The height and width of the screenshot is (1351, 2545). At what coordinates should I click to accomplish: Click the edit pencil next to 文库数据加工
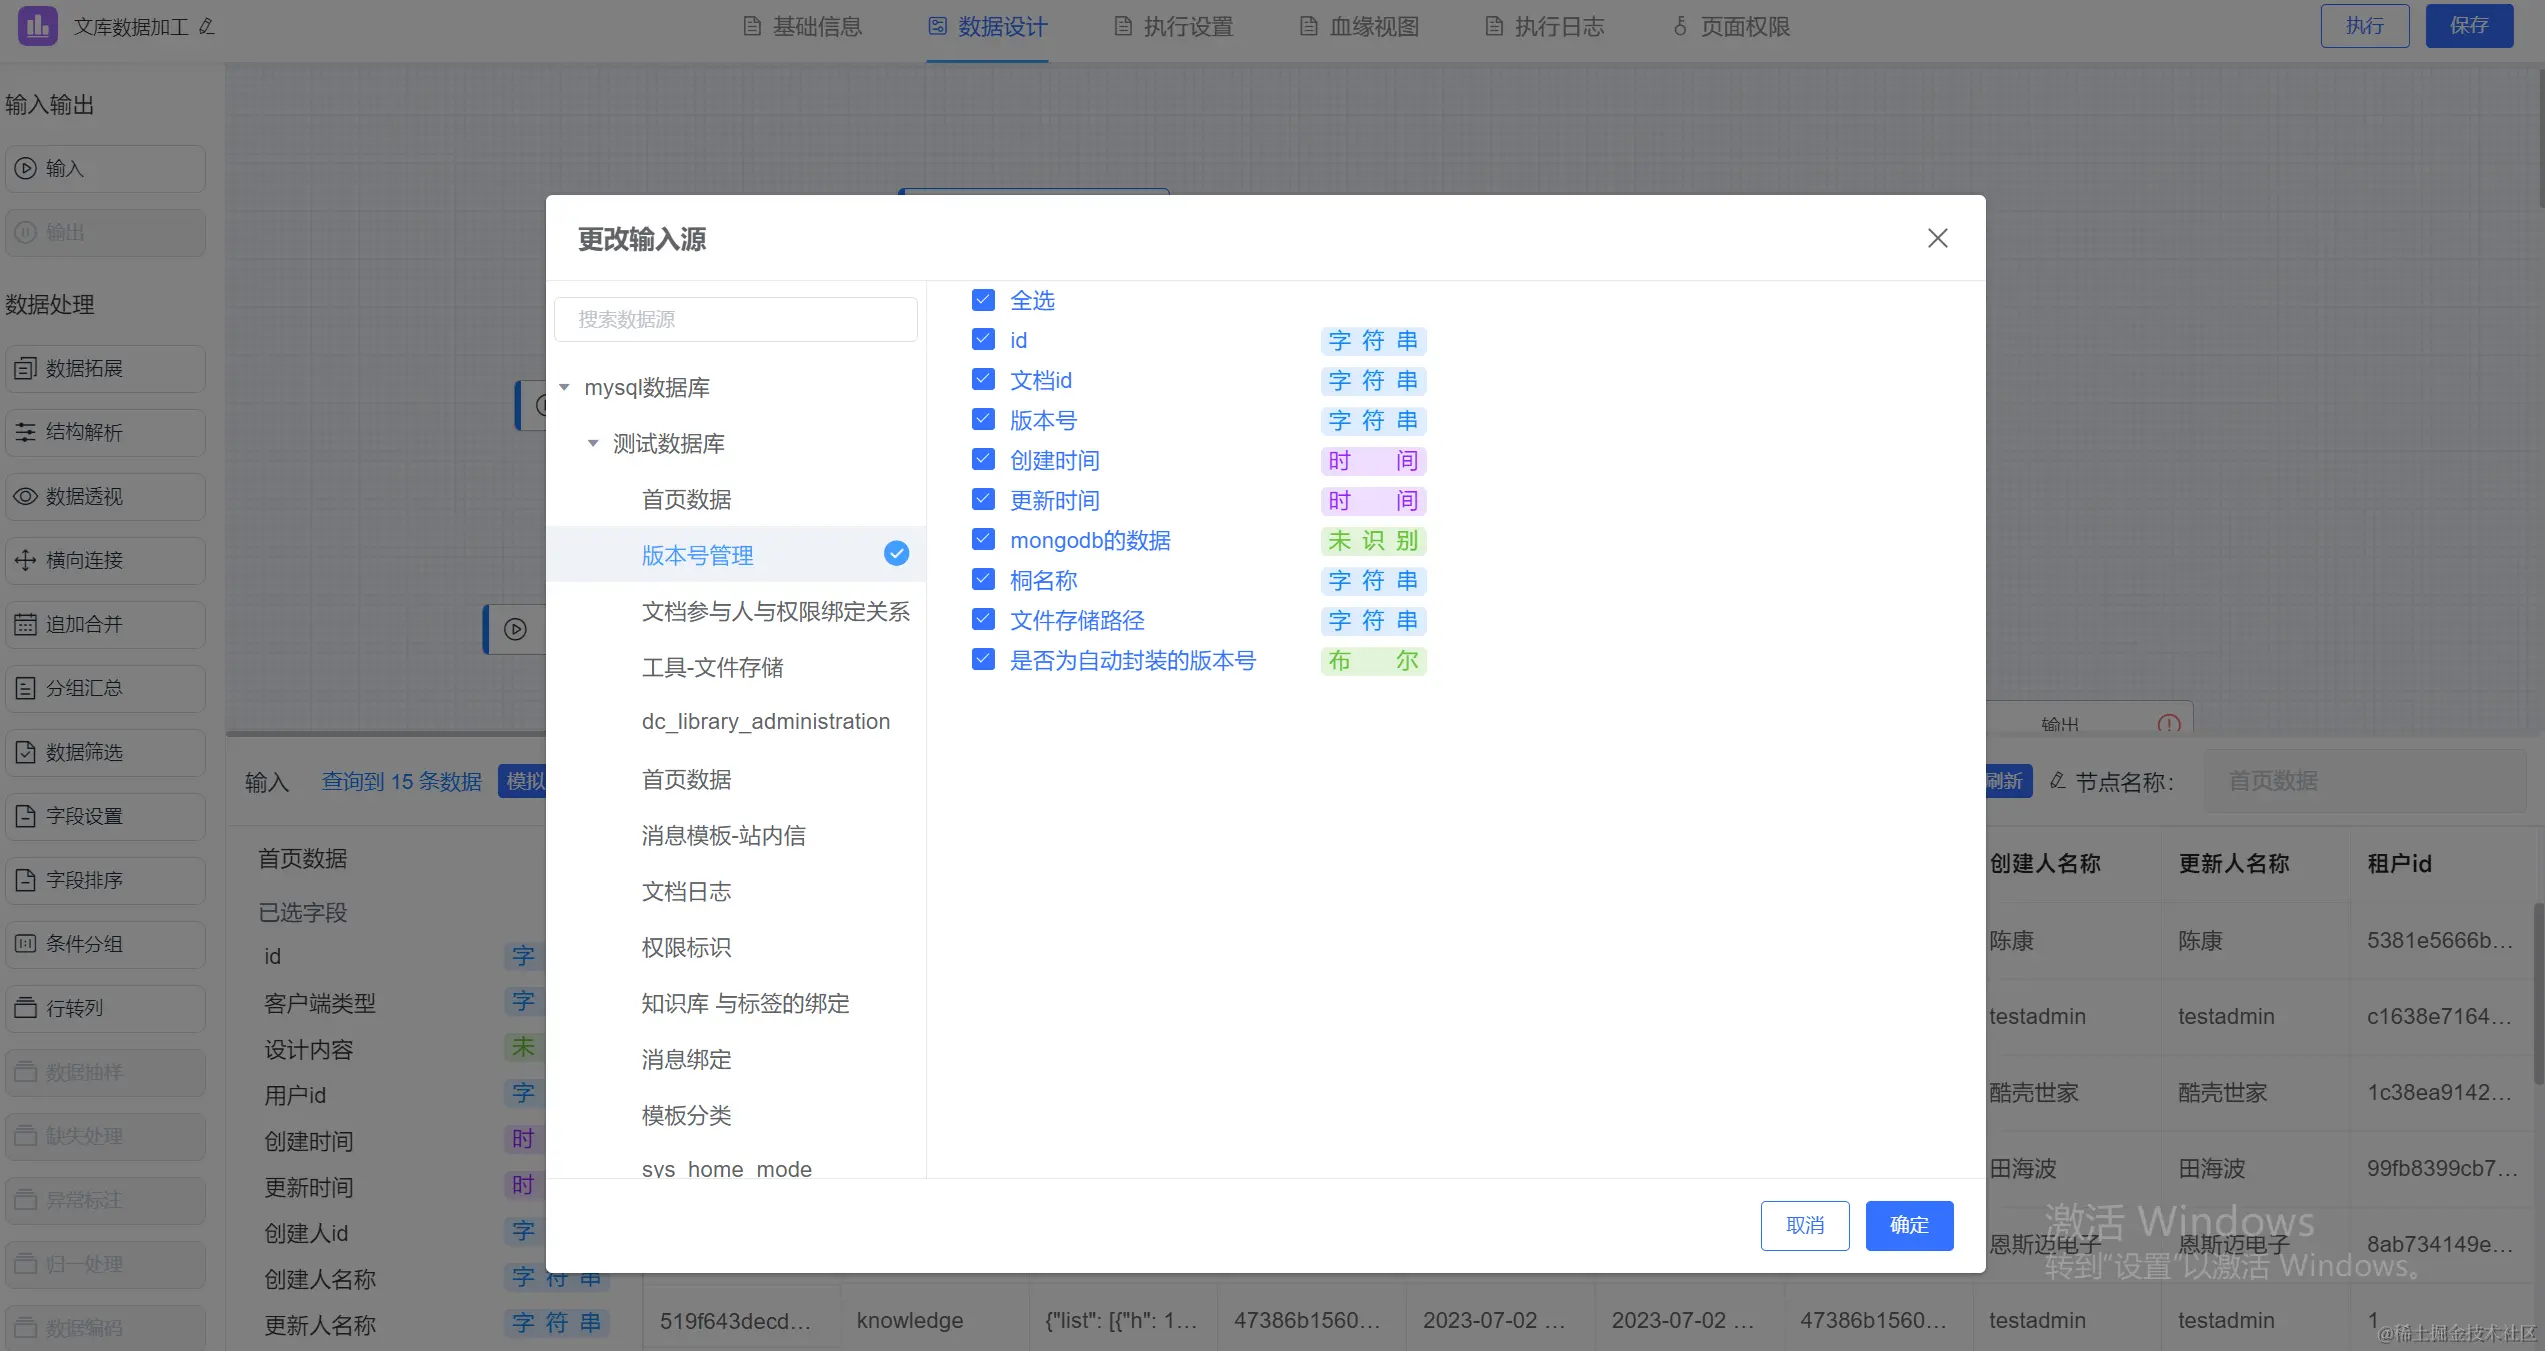click(x=207, y=27)
